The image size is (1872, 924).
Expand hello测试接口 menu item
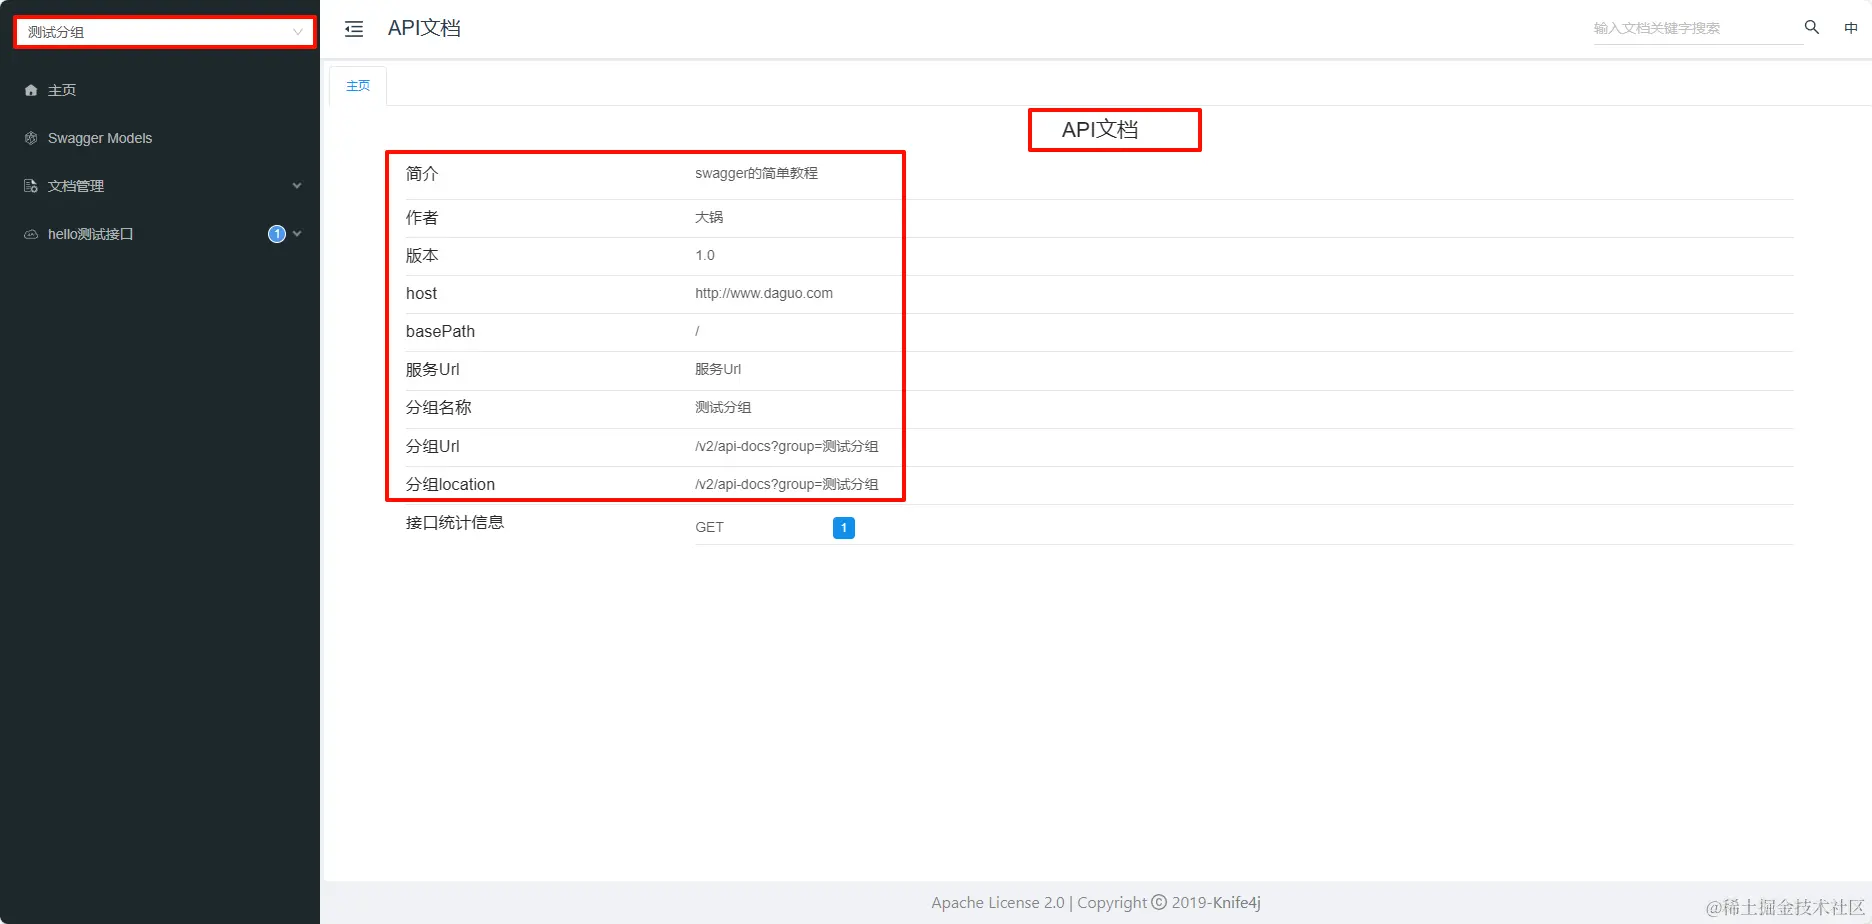(x=160, y=234)
